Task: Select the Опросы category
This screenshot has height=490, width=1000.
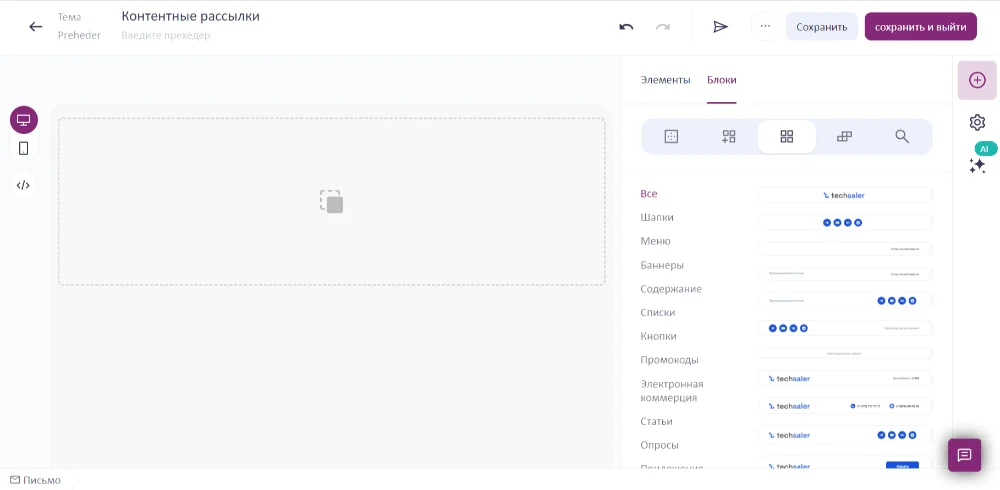Action: (659, 445)
